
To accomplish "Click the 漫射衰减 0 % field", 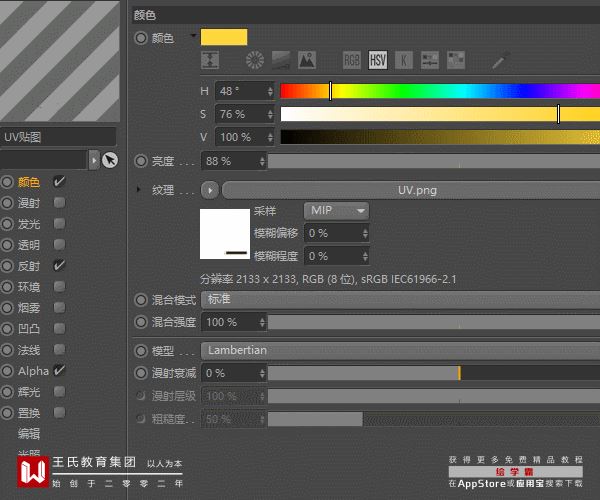I will point(233,373).
